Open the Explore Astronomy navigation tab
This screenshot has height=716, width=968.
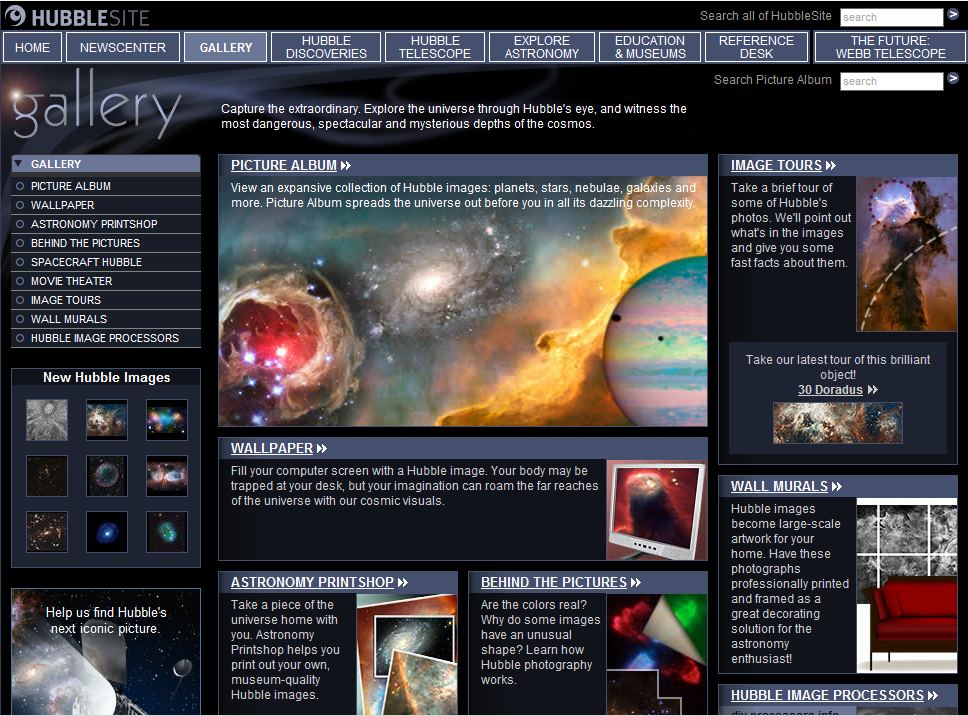pyautogui.click(x=541, y=47)
